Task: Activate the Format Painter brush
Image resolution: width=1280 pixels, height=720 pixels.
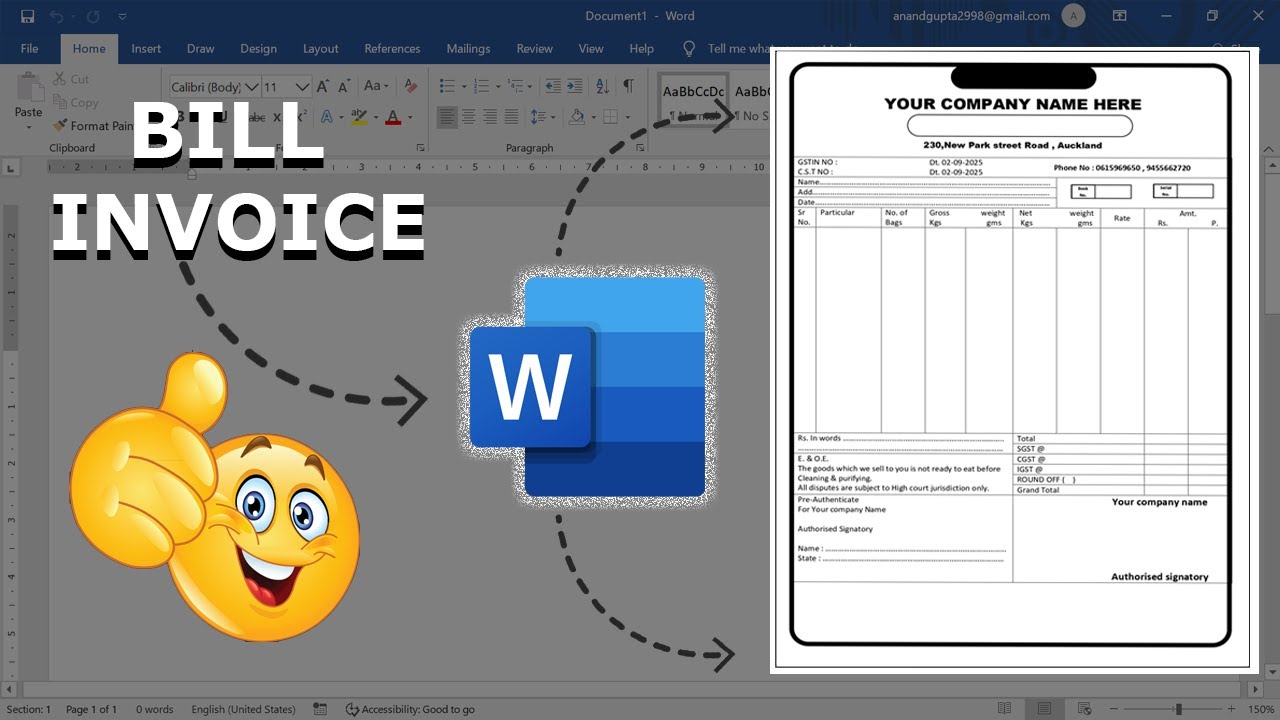Action: click(92, 126)
